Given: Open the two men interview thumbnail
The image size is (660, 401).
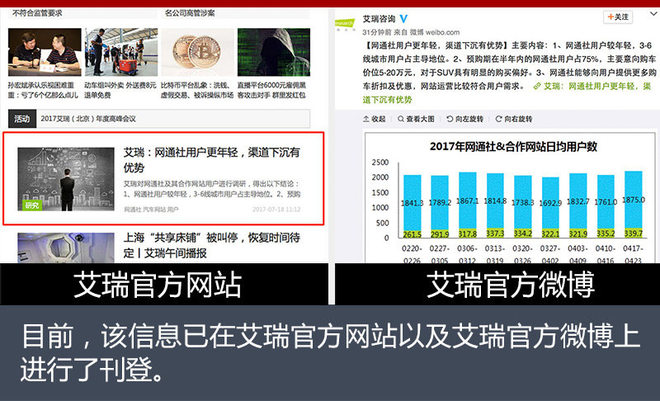Looking at the screenshot, I should (45, 52).
